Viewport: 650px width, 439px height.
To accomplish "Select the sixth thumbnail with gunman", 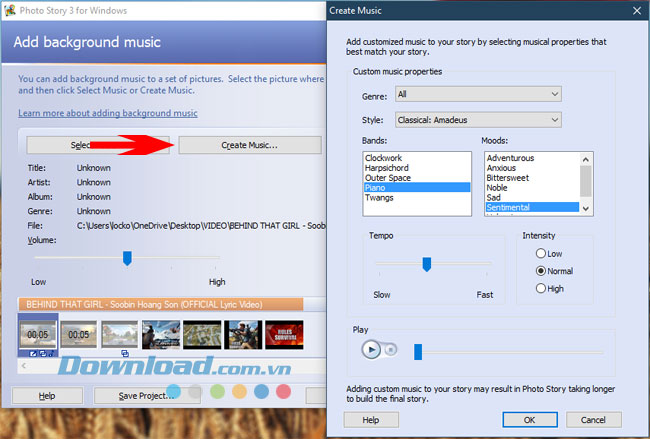I will 243,334.
